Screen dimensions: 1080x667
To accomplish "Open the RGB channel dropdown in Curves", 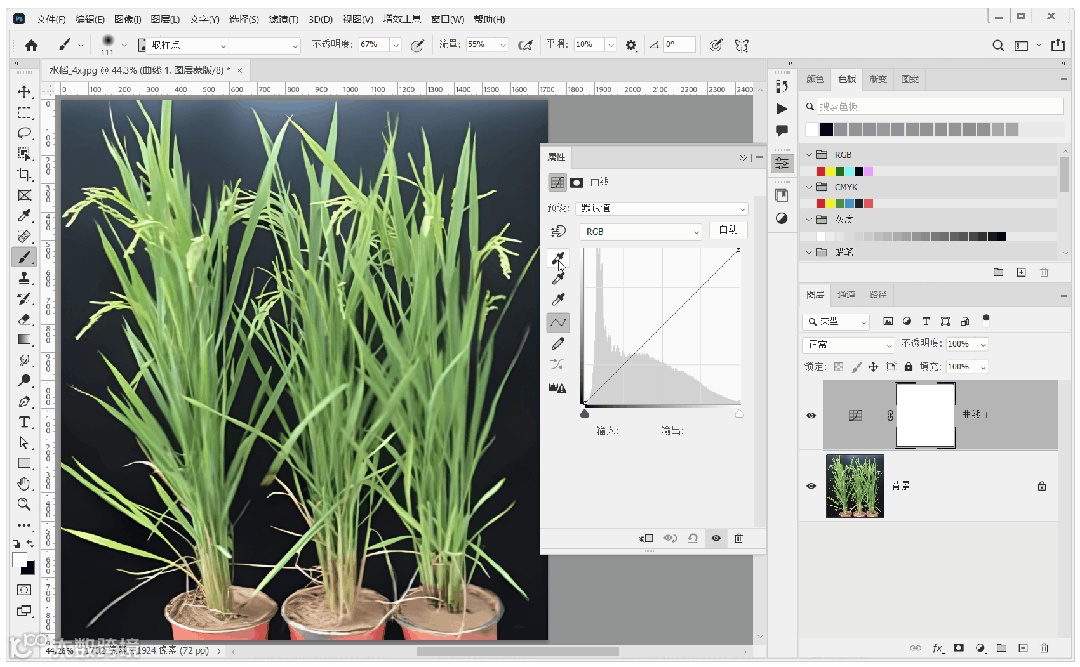I will tap(641, 231).
